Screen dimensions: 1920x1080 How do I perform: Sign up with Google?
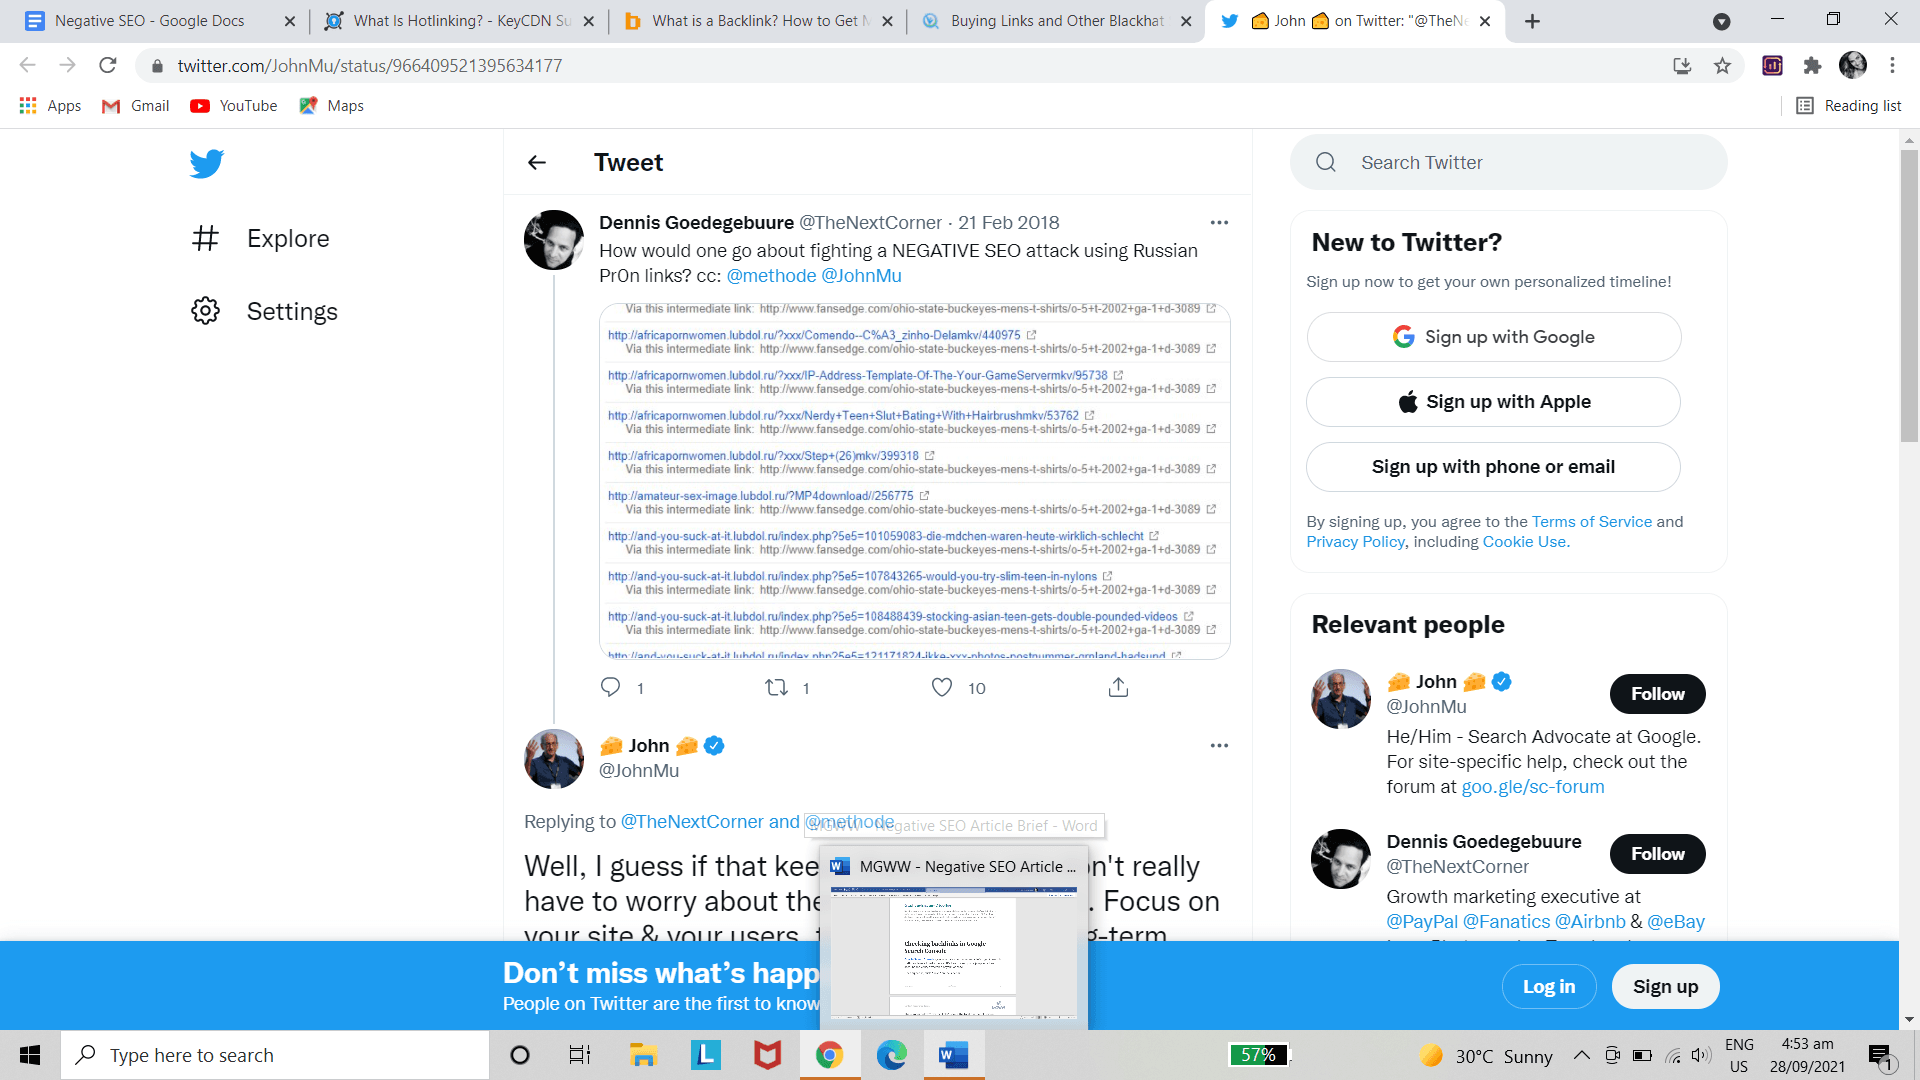(1493, 337)
